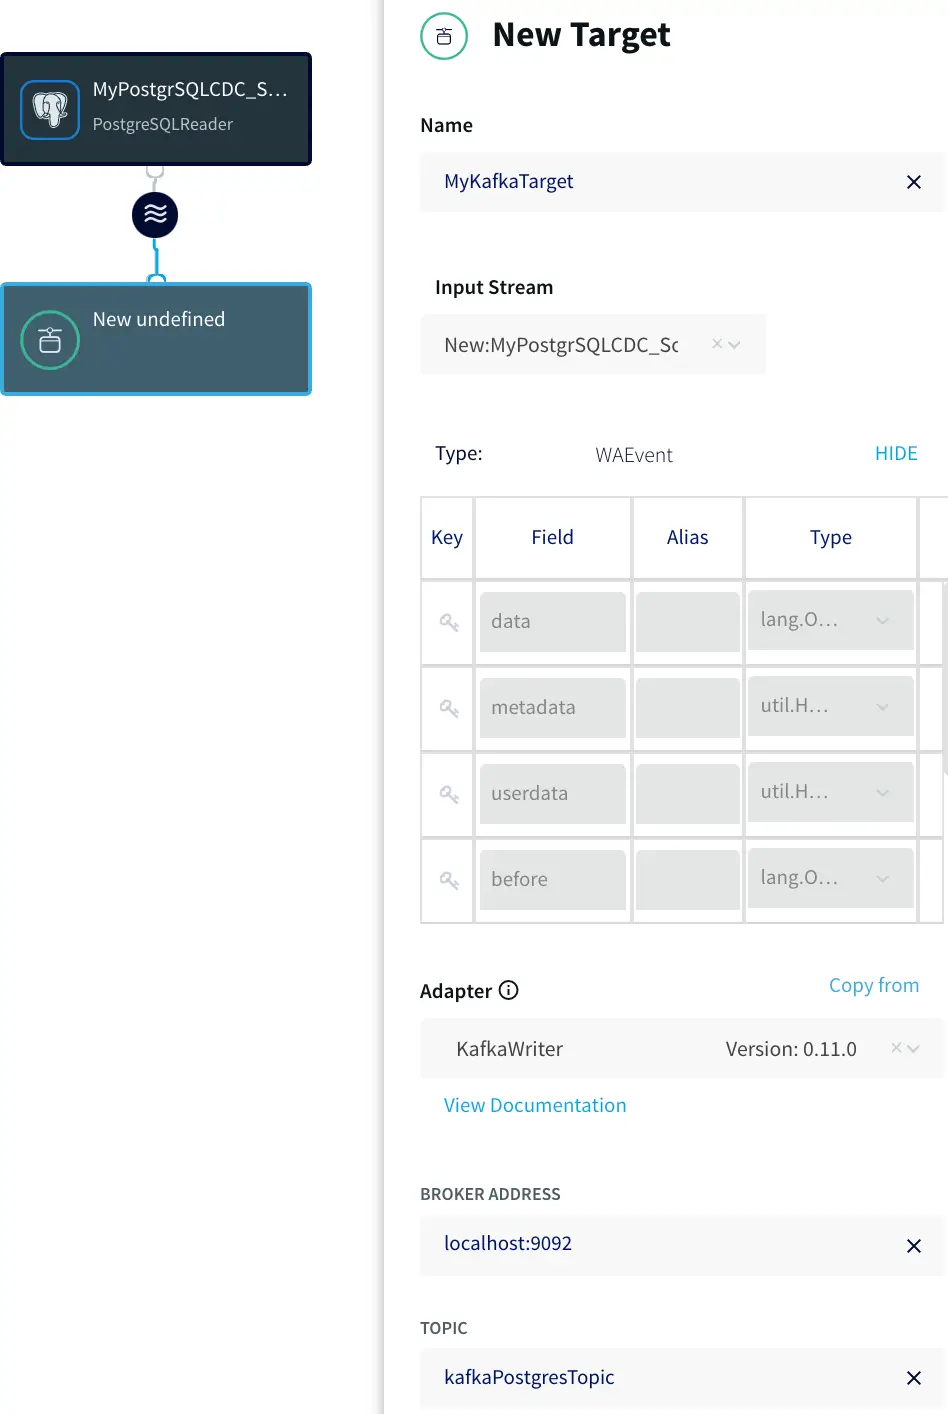
Task: Open type dropdown for data field
Action: [882, 620]
